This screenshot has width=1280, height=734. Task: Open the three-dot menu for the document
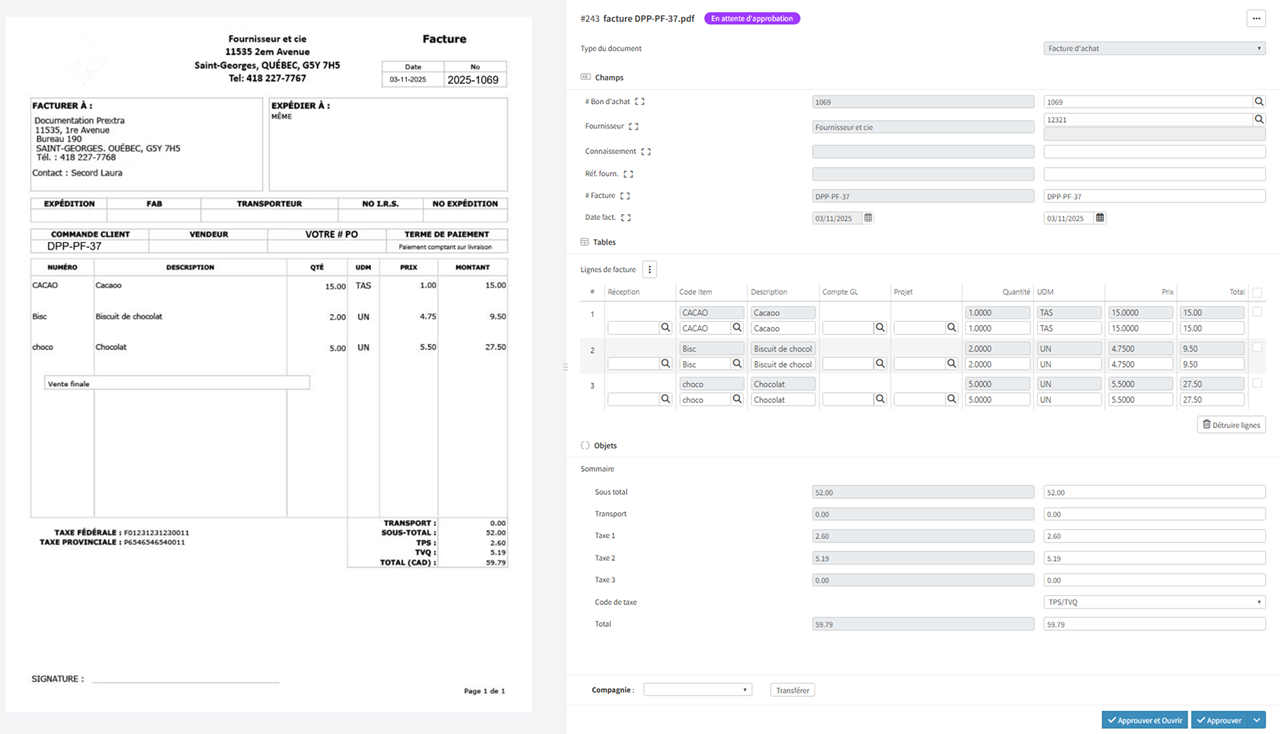click(x=1256, y=19)
